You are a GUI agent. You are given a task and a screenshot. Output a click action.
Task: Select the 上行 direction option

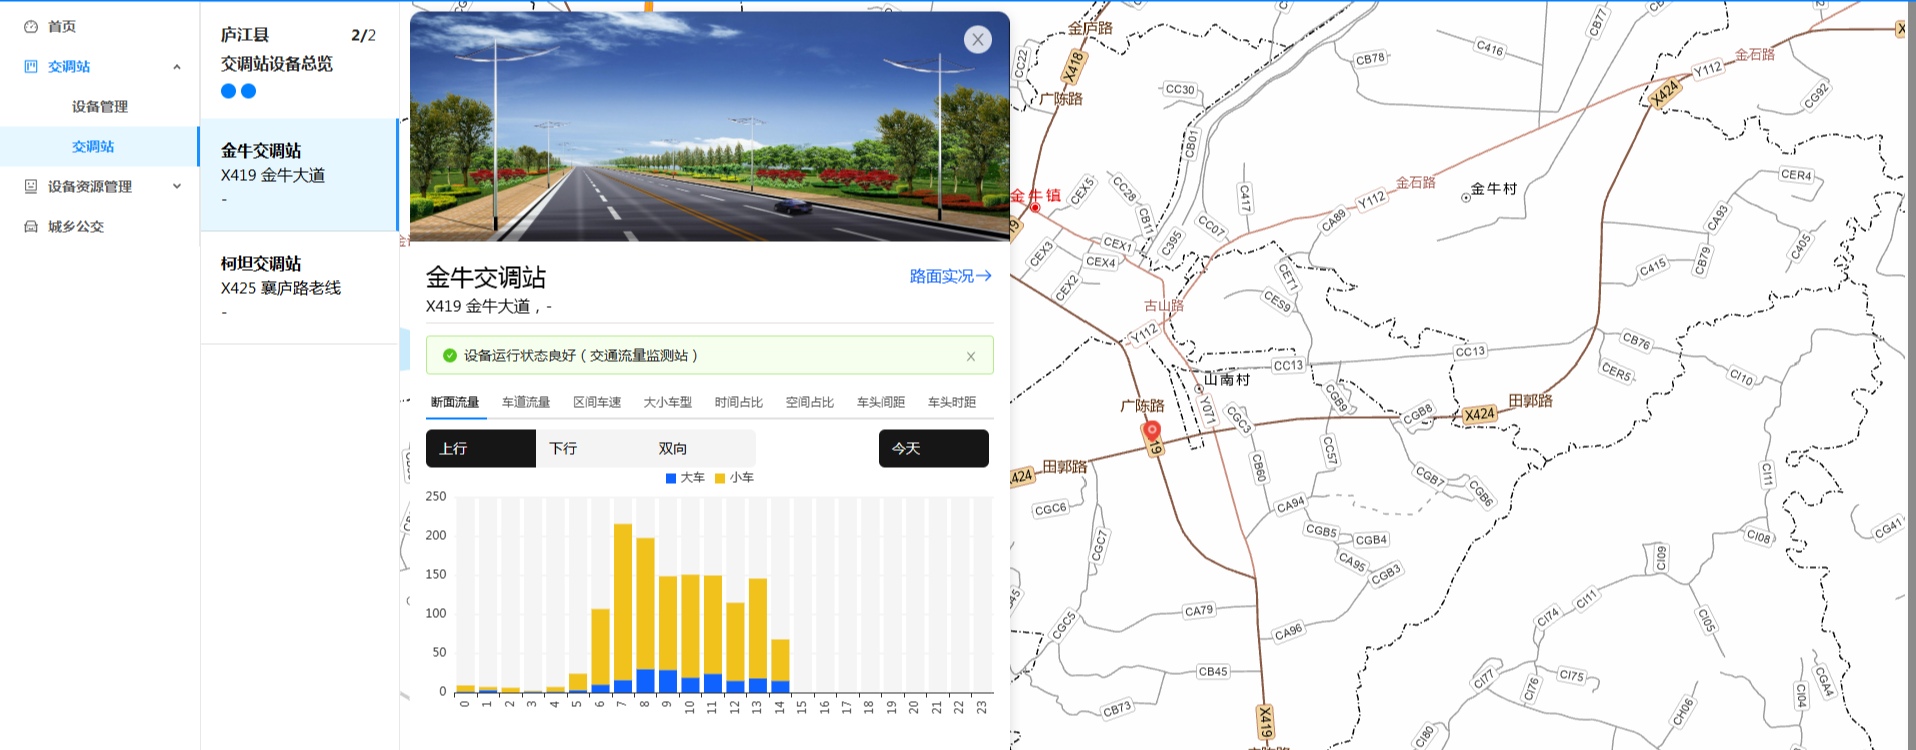(481, 448)
